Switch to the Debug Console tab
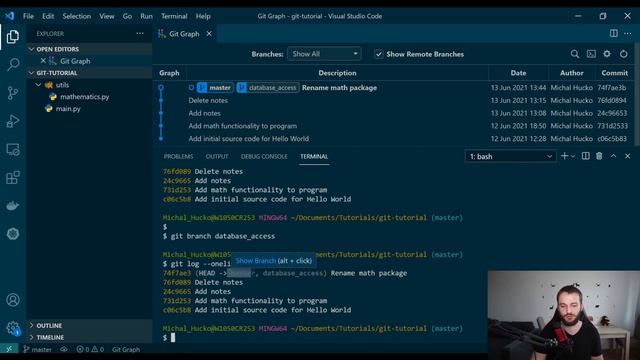 coord(264,156)
